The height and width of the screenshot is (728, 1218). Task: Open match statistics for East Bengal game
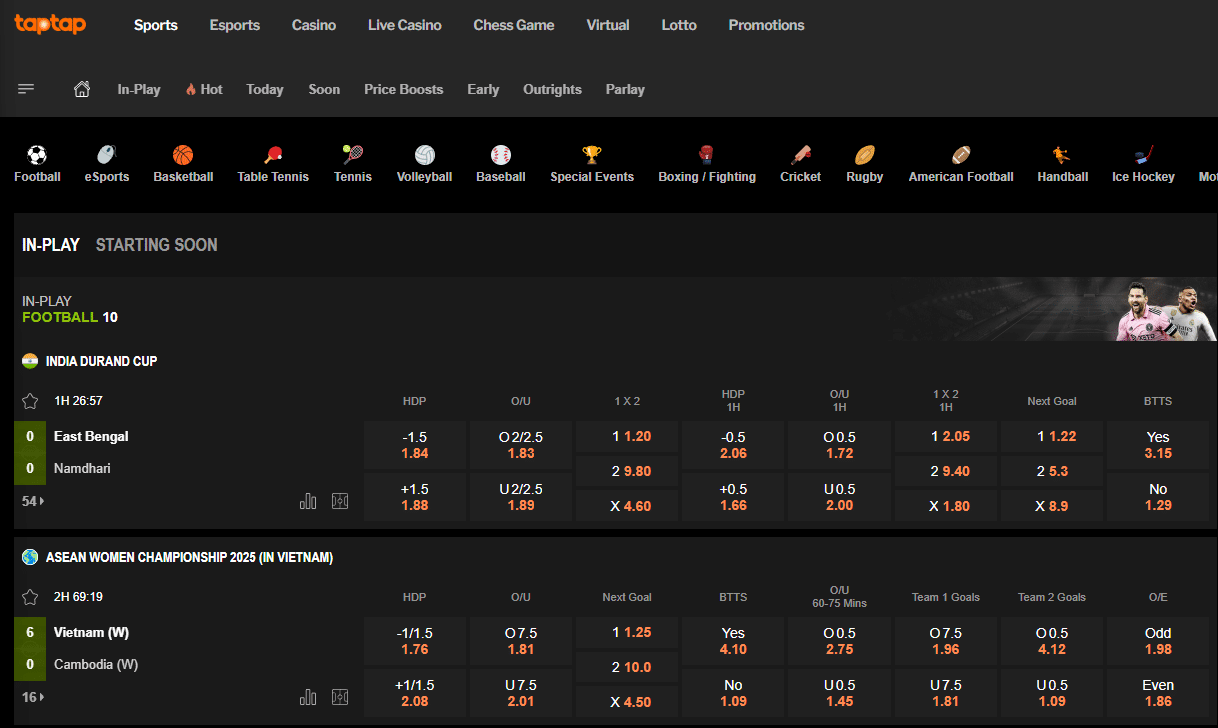(308, 500)
